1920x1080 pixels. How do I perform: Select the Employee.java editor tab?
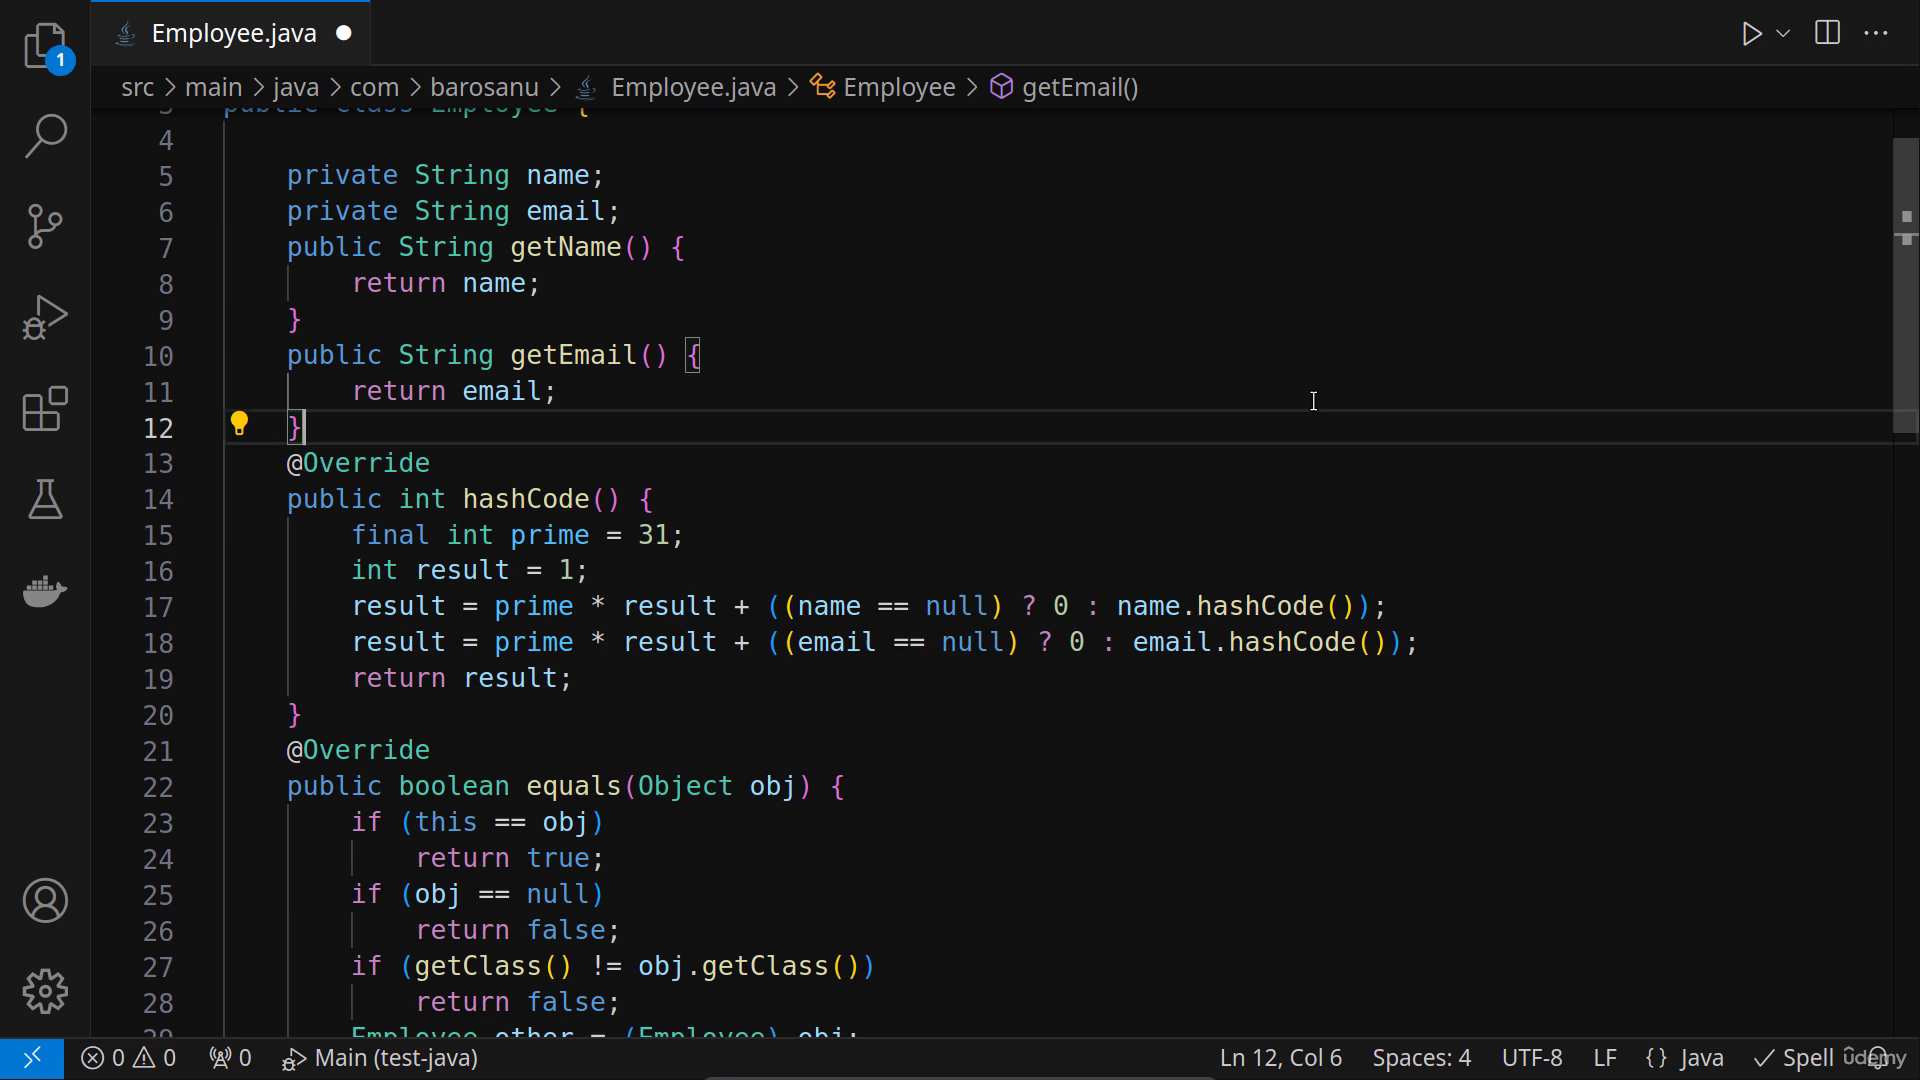[232, 33]
